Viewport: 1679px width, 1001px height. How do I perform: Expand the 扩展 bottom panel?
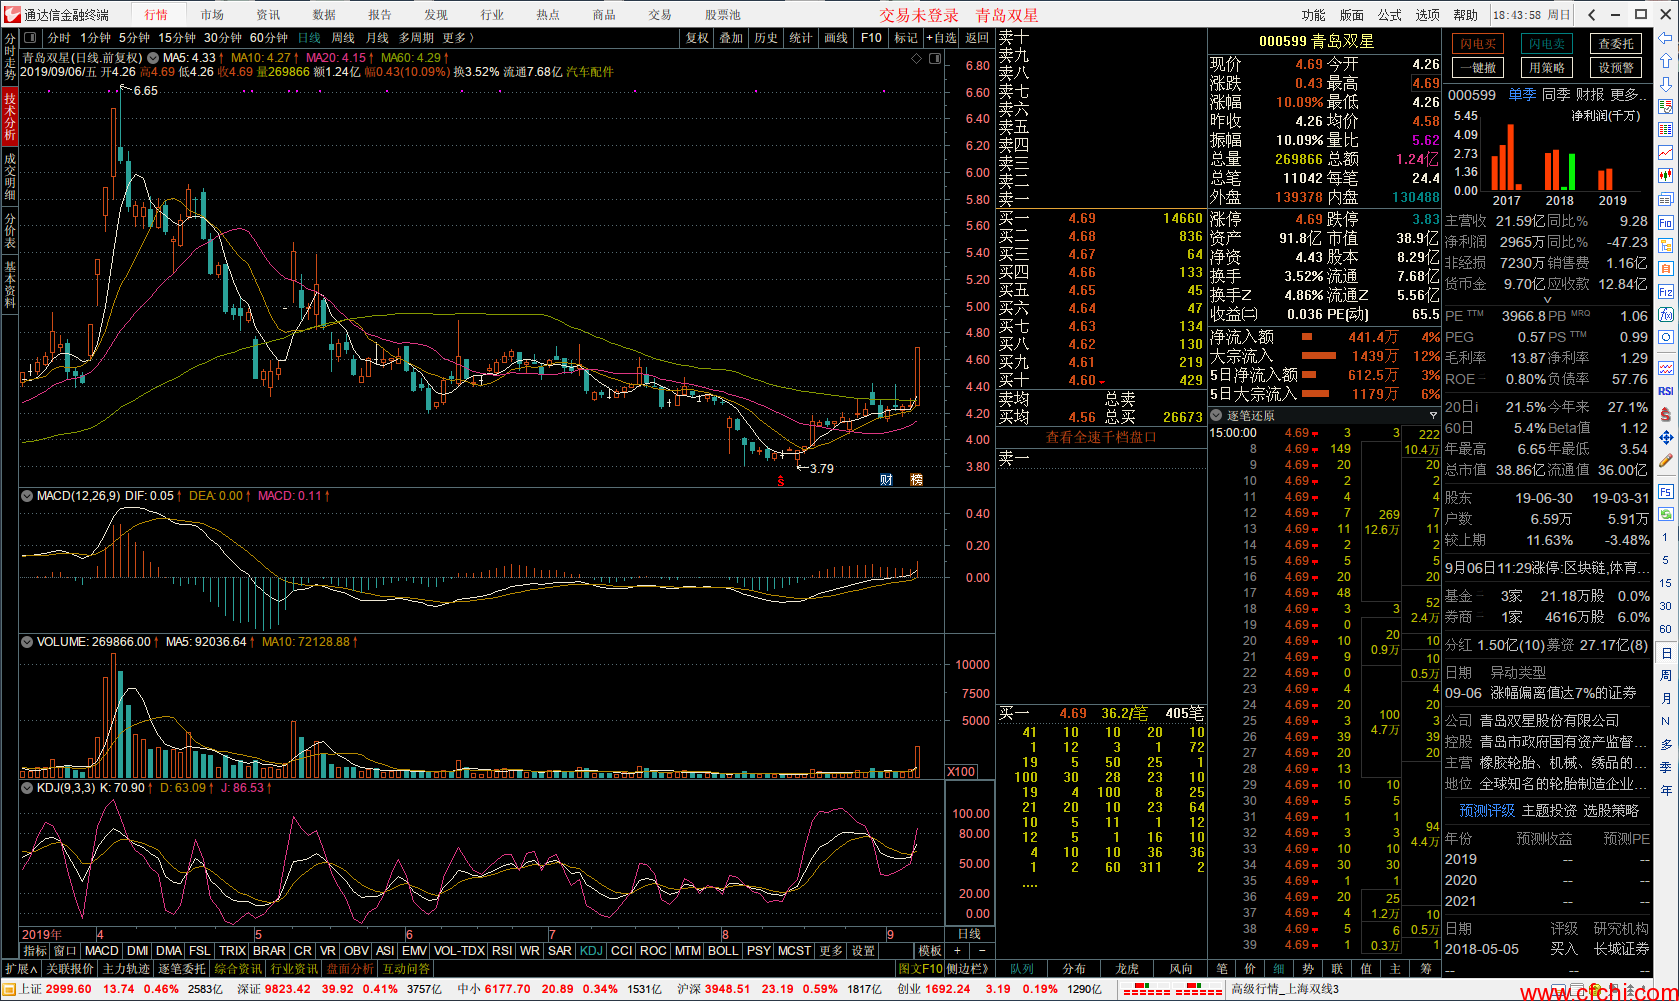pos(20,969)
